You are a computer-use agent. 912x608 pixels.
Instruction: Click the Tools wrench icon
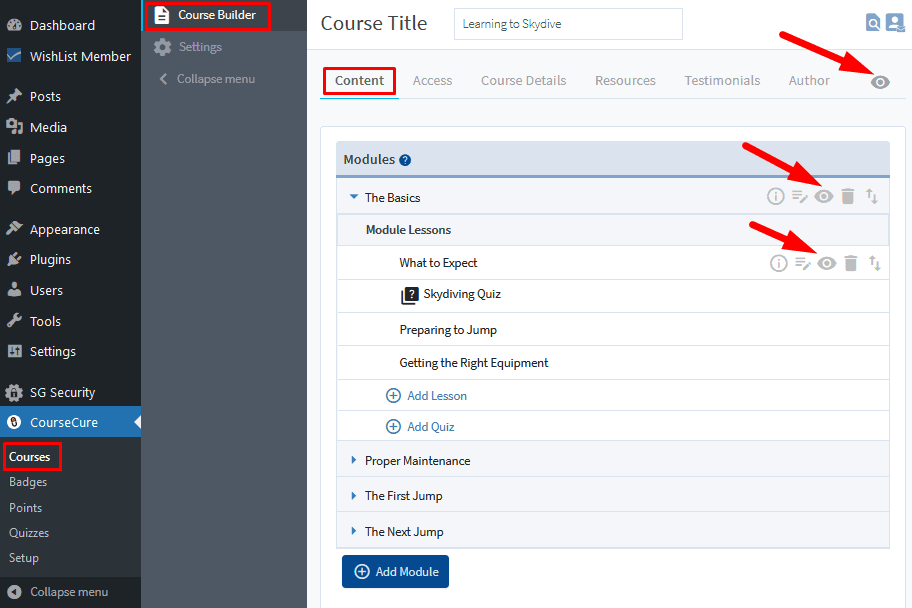14,320
